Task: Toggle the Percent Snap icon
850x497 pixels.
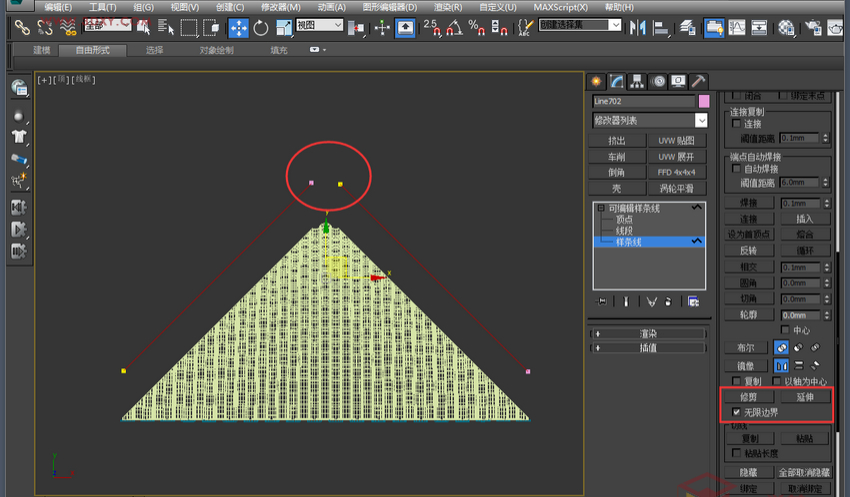Action: point(476,27)
